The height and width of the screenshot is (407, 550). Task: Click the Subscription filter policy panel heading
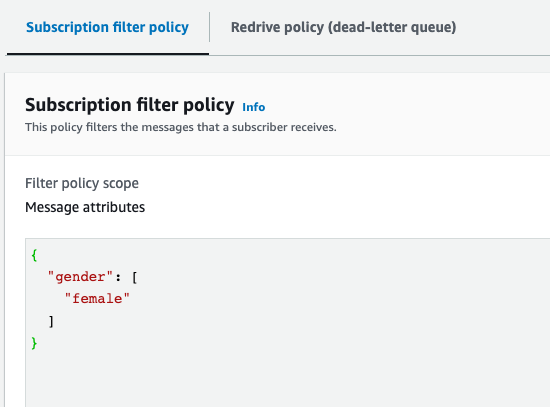coord(129,105)
